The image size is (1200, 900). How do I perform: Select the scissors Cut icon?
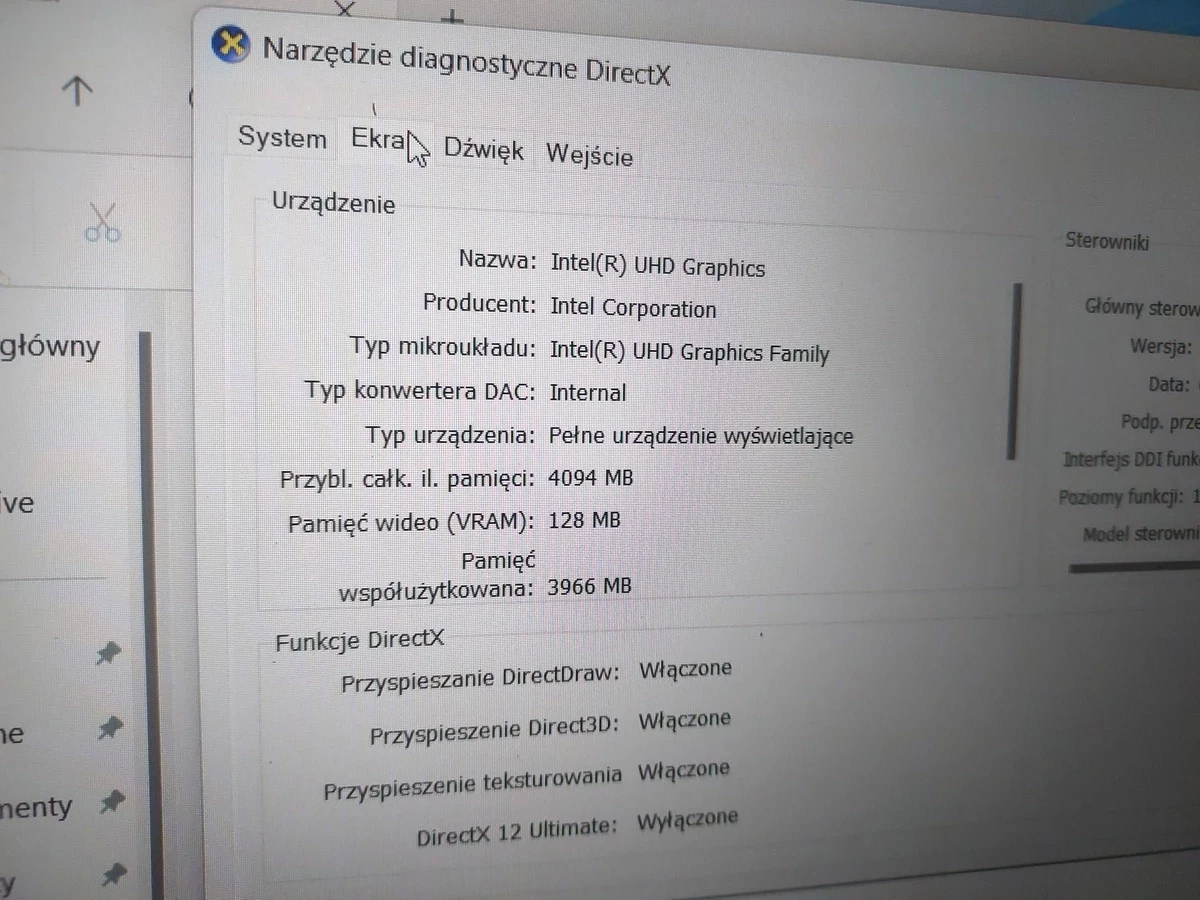coord(102,222)
